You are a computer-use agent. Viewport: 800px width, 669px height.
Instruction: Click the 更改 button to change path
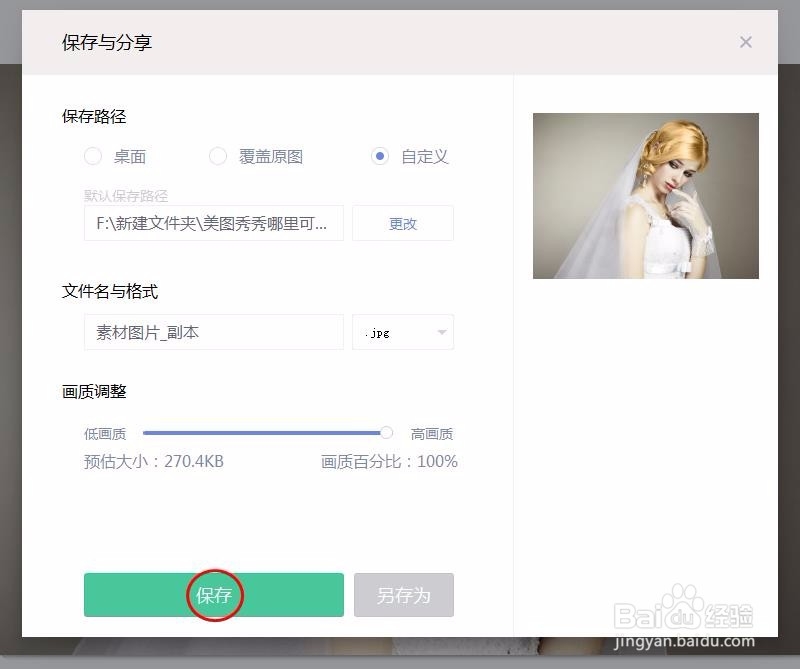(x=403, y=223)
